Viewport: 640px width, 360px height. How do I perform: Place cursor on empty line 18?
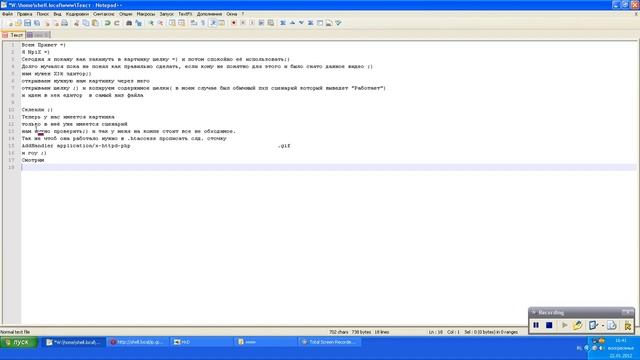(329, 167)
